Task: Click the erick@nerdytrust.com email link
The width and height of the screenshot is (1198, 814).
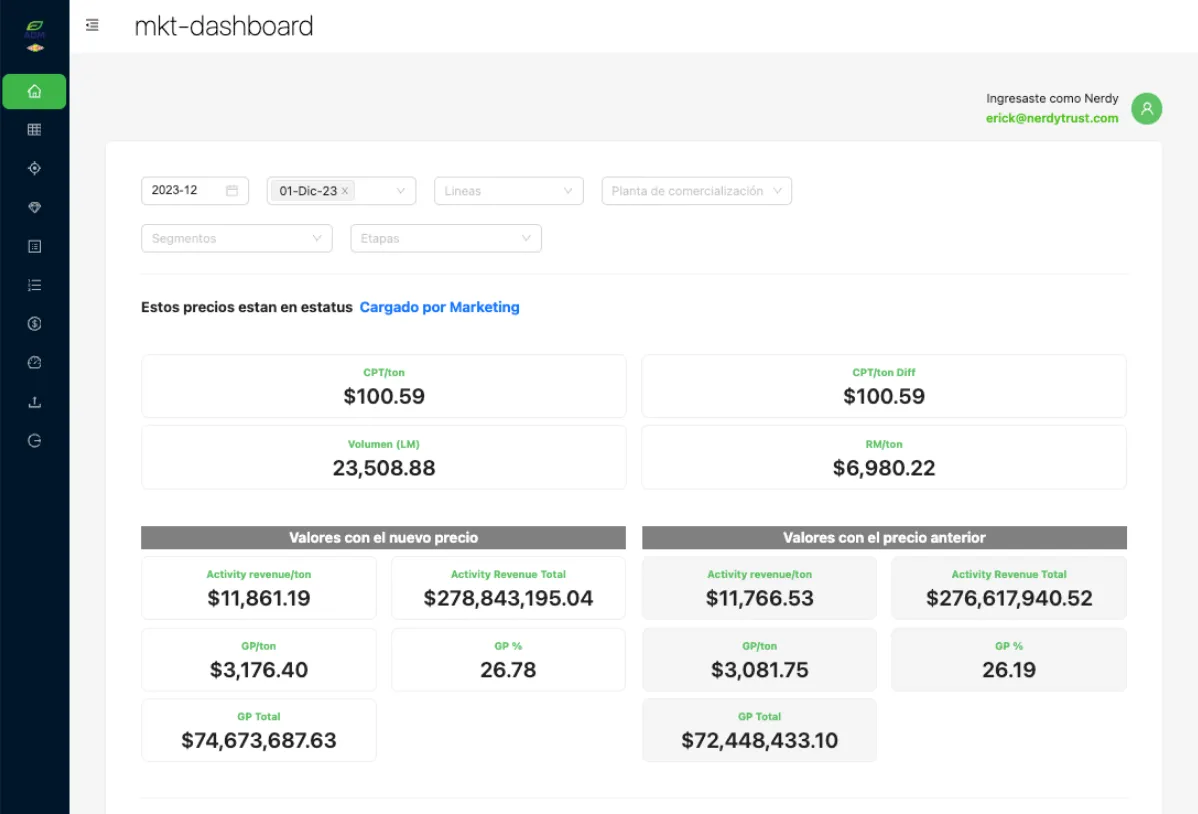Action: point(1051,118)
